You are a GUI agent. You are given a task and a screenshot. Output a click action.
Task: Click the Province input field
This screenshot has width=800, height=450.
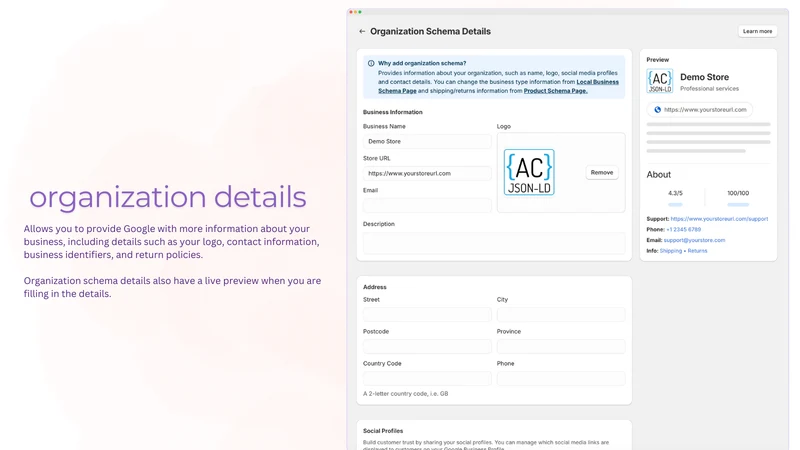[561, 346]
